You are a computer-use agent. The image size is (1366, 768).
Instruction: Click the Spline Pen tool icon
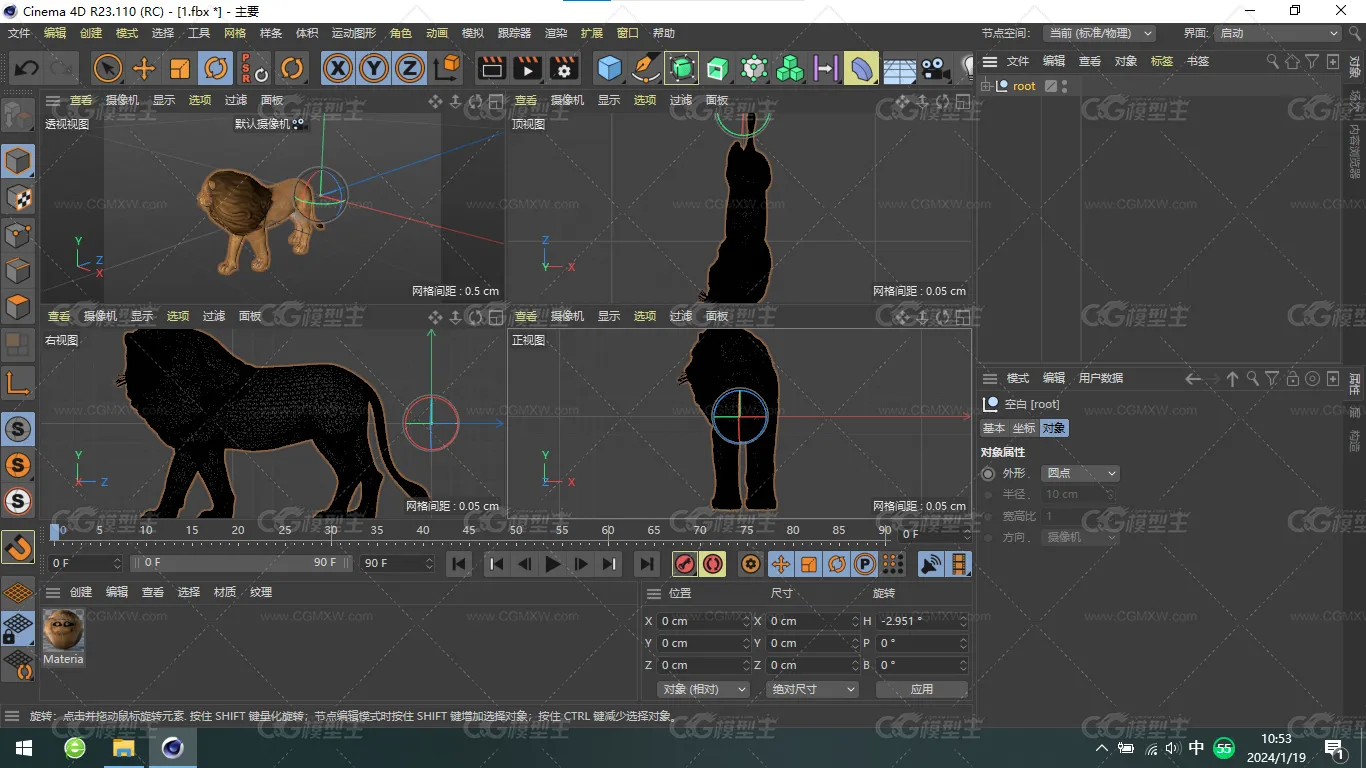click(647, 68)
